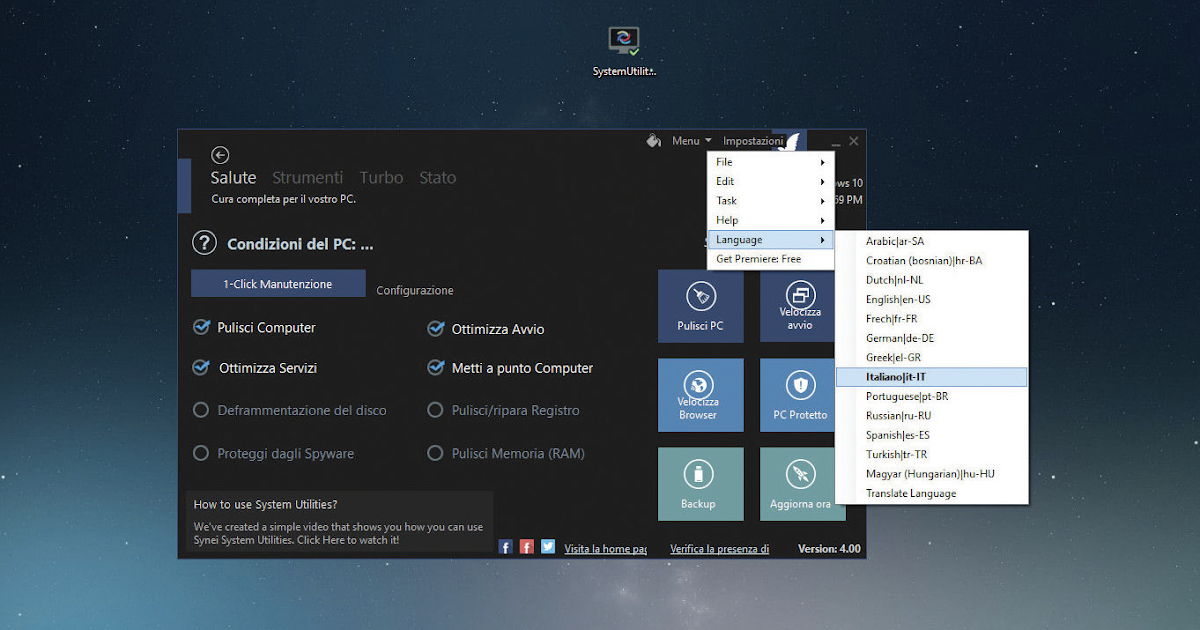Open the Menu dropdown
Screen dimensions: 1200x630
[691, 141]
